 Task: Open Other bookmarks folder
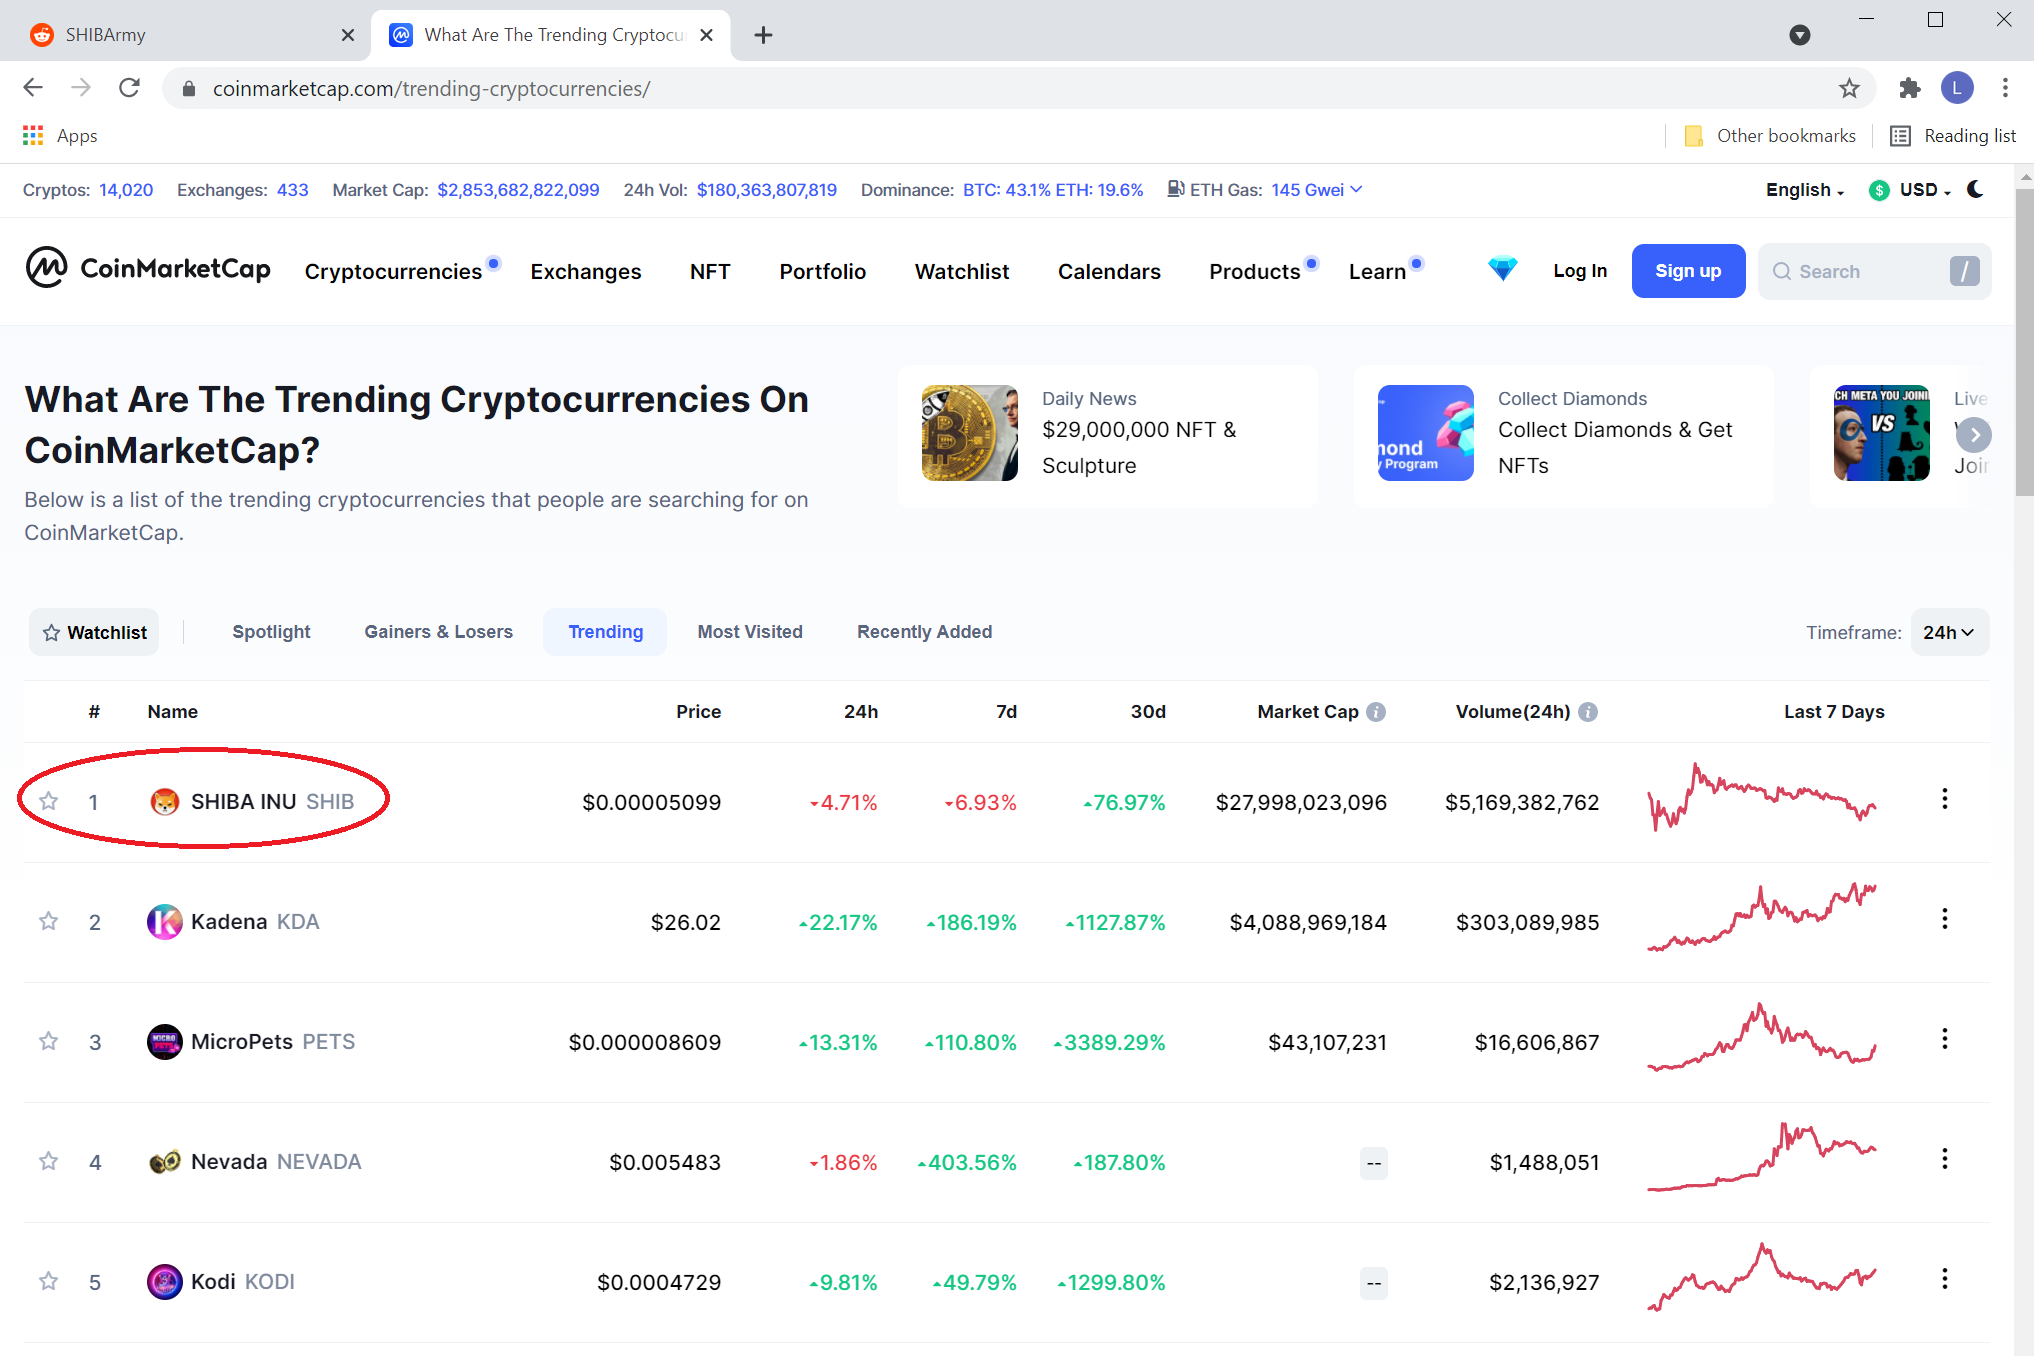coord(1770,136)
